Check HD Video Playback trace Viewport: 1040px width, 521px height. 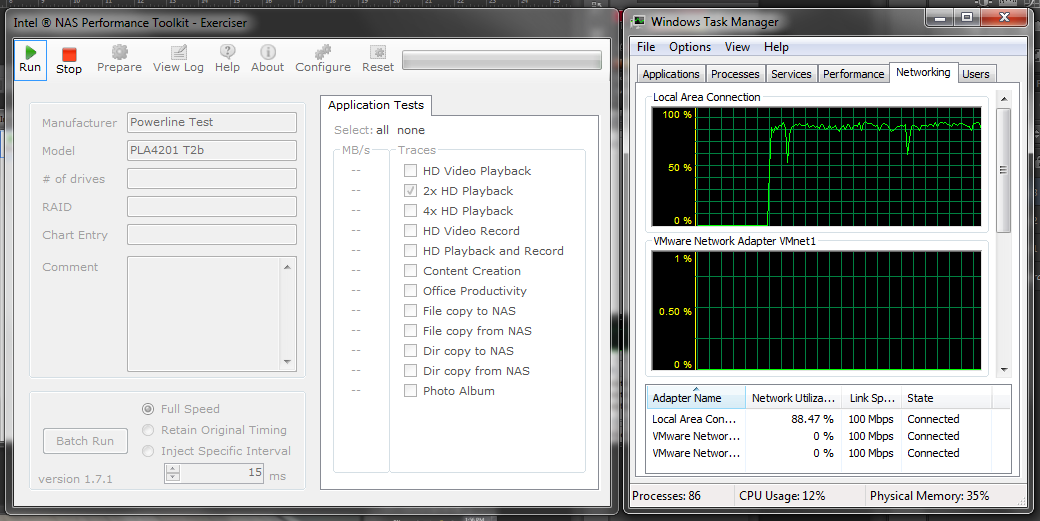pos(411,170)
